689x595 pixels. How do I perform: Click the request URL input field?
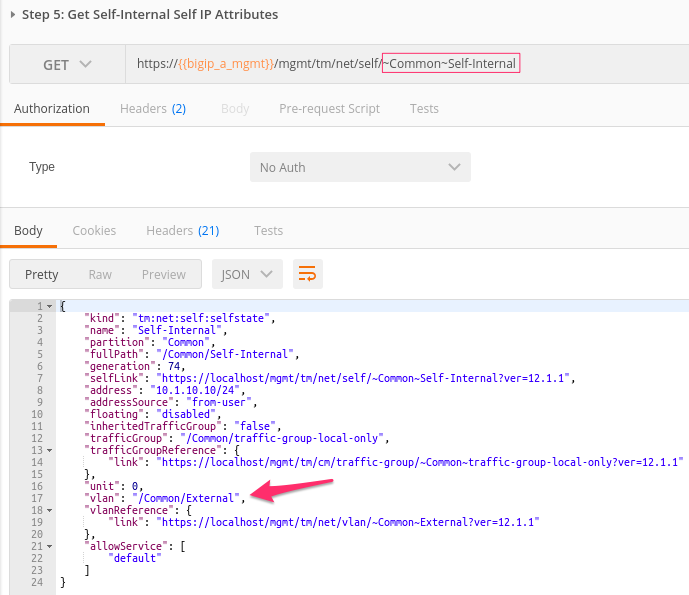point(407,64)
